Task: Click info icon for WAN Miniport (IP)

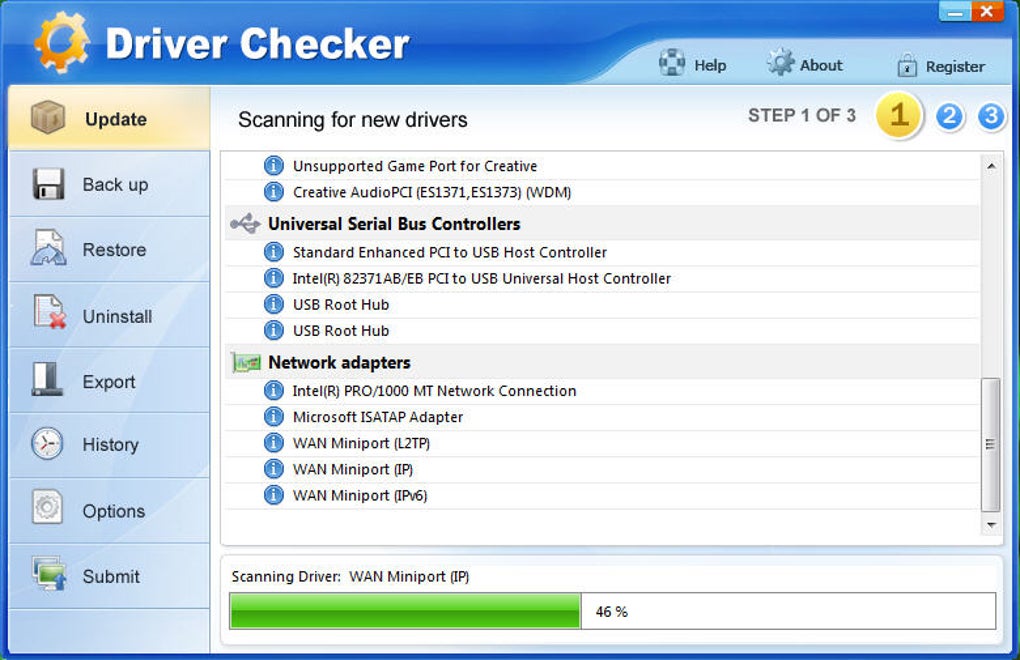Action: [274, 469]
